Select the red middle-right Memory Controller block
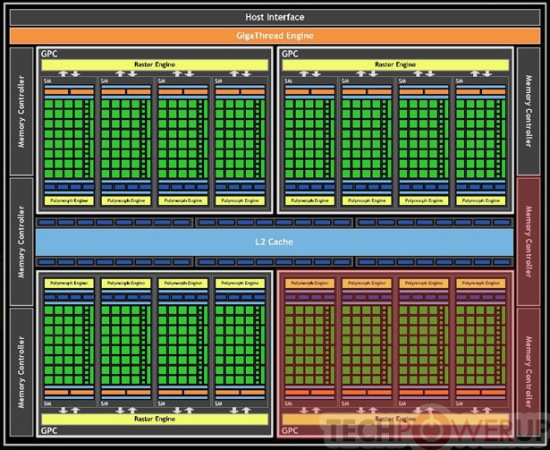Image resolution: width=550 pixels, height=450 pixels. click(529, 242)
